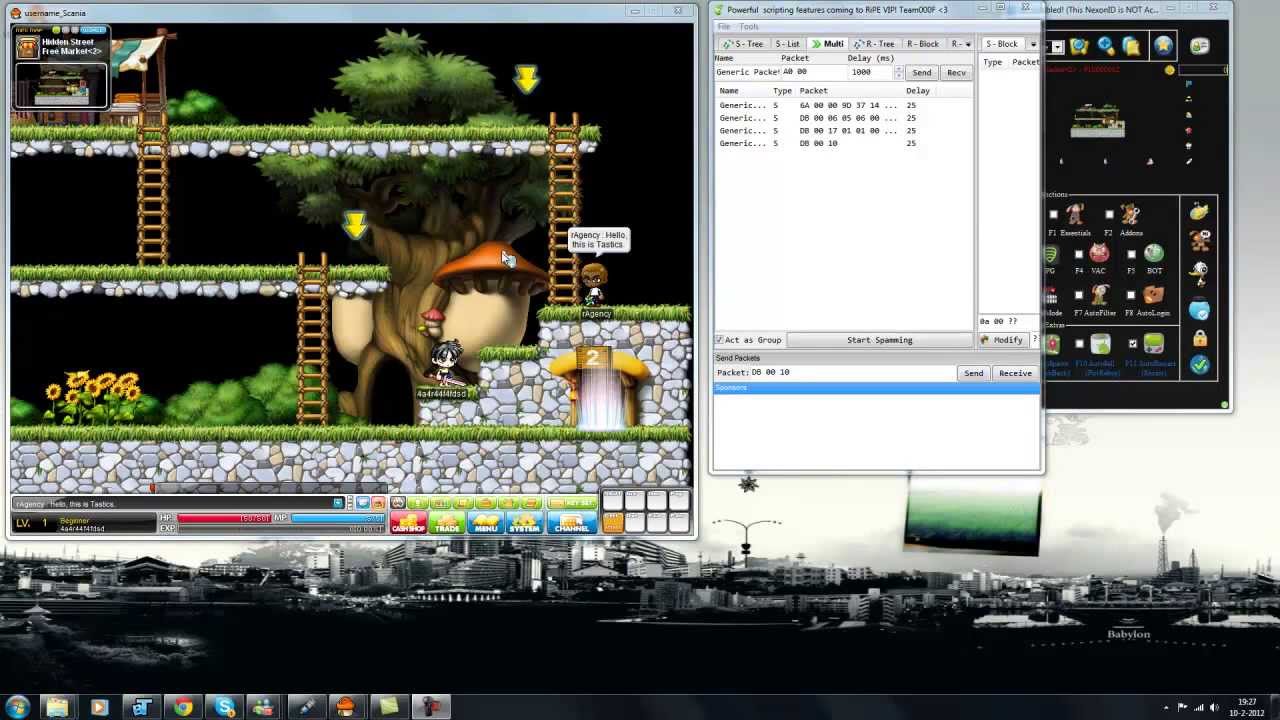
Task: Open the MapleStory mushroom taskbar icon
Action: pyautogui.click(x=345, y=707)
